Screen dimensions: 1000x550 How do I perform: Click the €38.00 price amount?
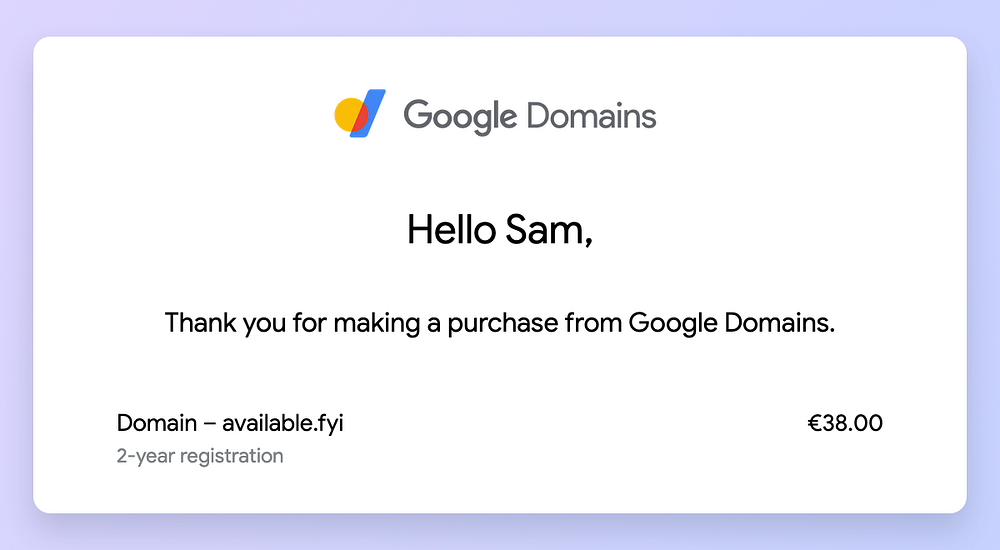(845, 423)
